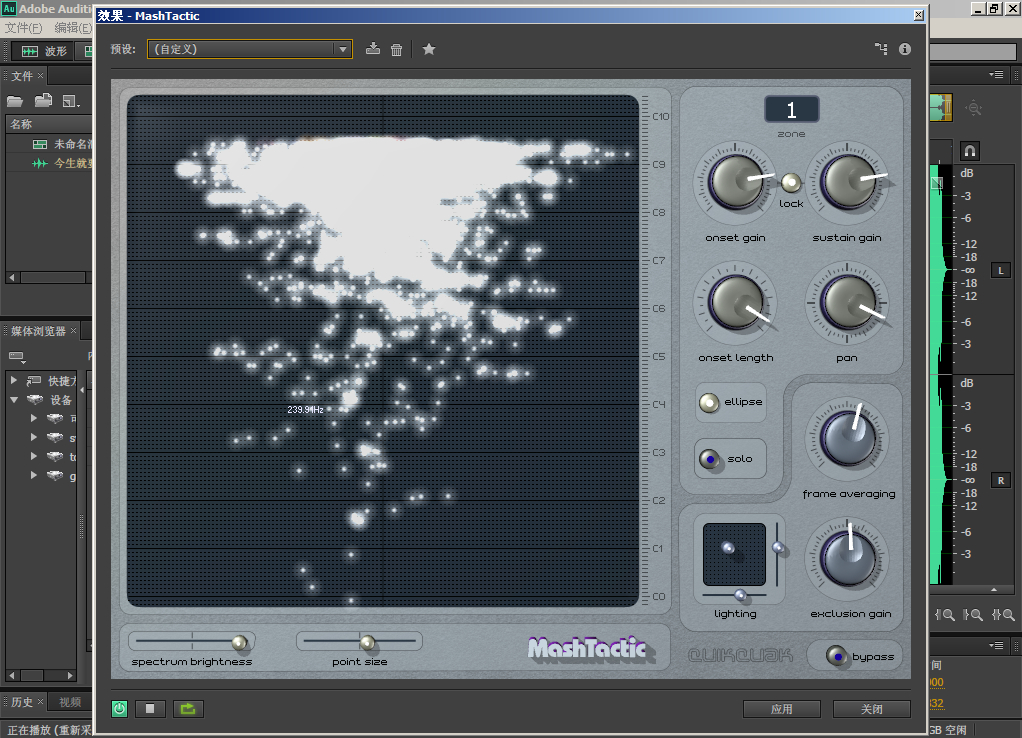Click the pan knob

tap(847, 303)
